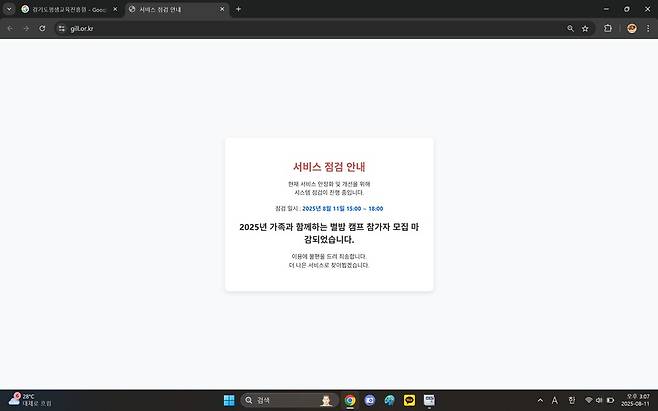
Task: Open the Wi-Fi network status icon
Action: click(x=589, y=401)
